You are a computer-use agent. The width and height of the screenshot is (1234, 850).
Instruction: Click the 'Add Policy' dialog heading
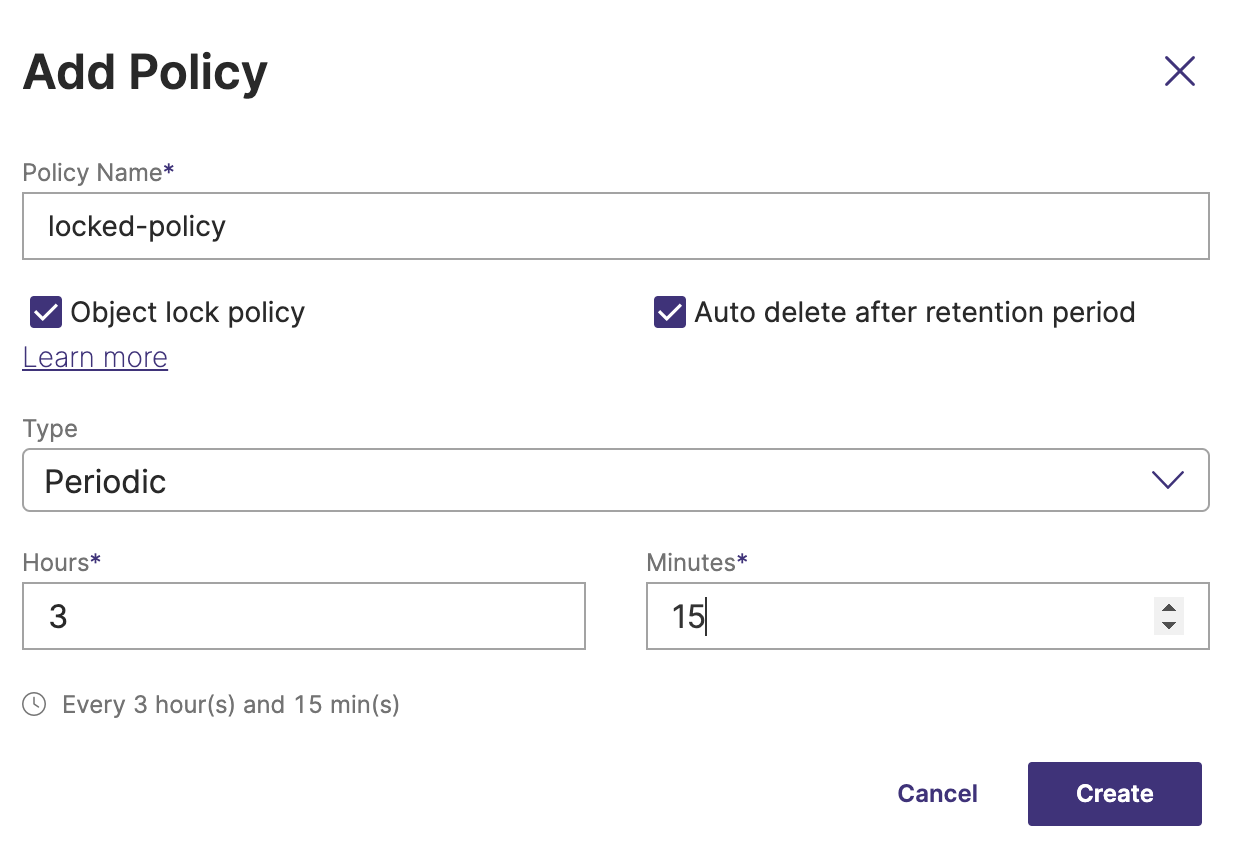point(145,73)
